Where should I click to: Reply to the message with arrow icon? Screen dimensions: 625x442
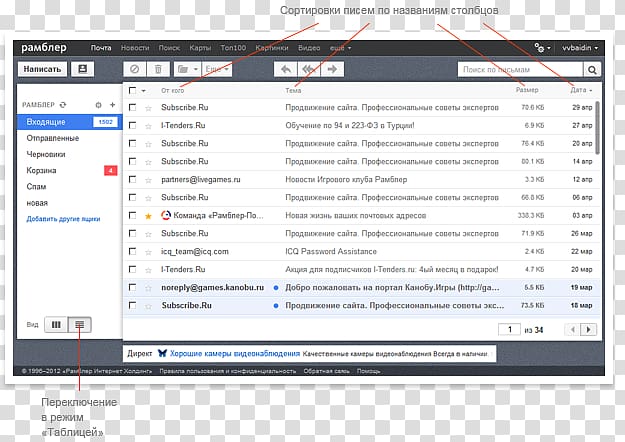[285, 69]
